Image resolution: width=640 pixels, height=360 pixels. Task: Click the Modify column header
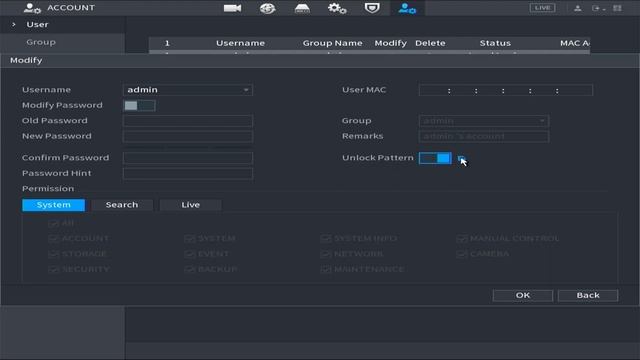coord(391,43)
